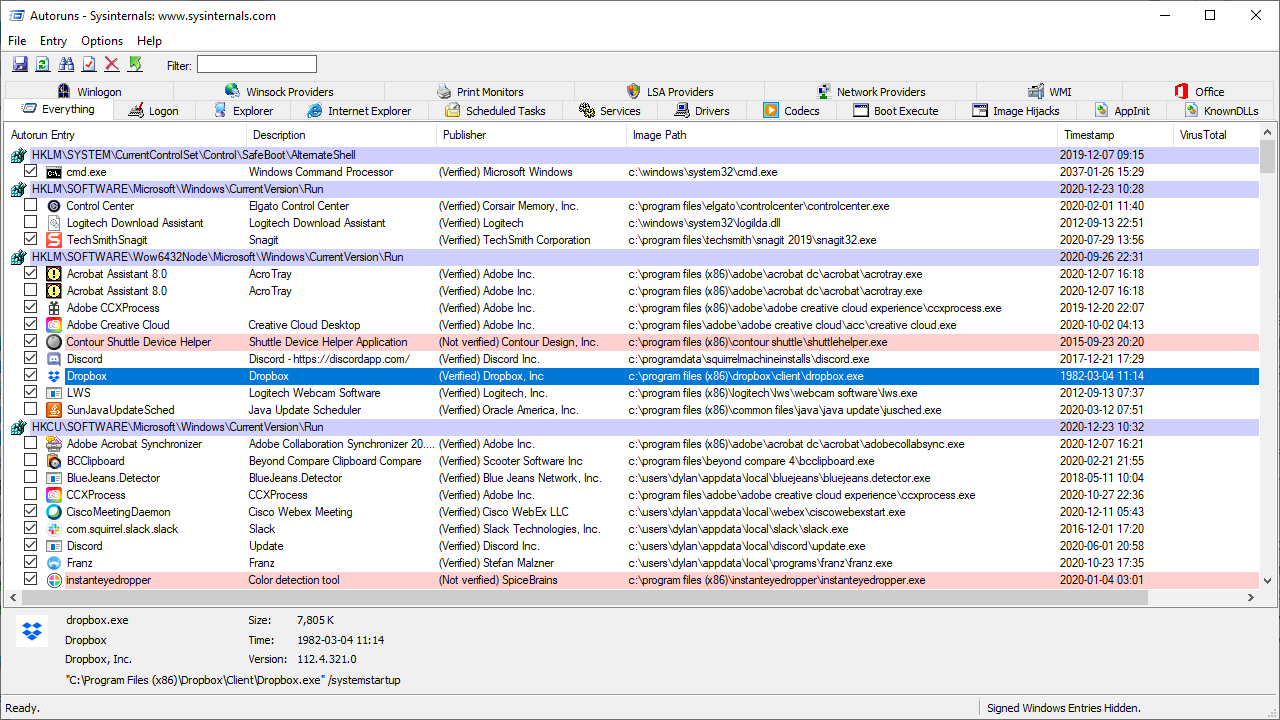This screenshot has height=720, width=1280.
Task: Switch to the Office tab
Action: pyautogui.click(x=1199, y=91)
